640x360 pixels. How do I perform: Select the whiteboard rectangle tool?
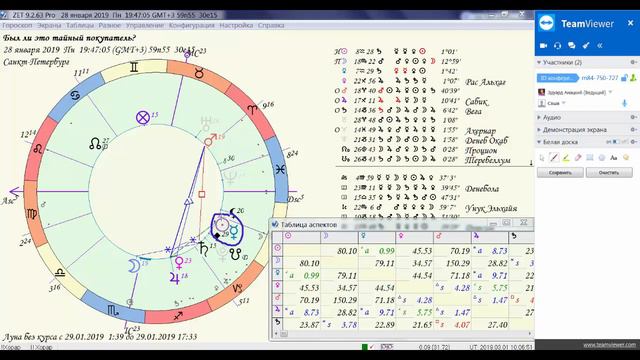590,158
